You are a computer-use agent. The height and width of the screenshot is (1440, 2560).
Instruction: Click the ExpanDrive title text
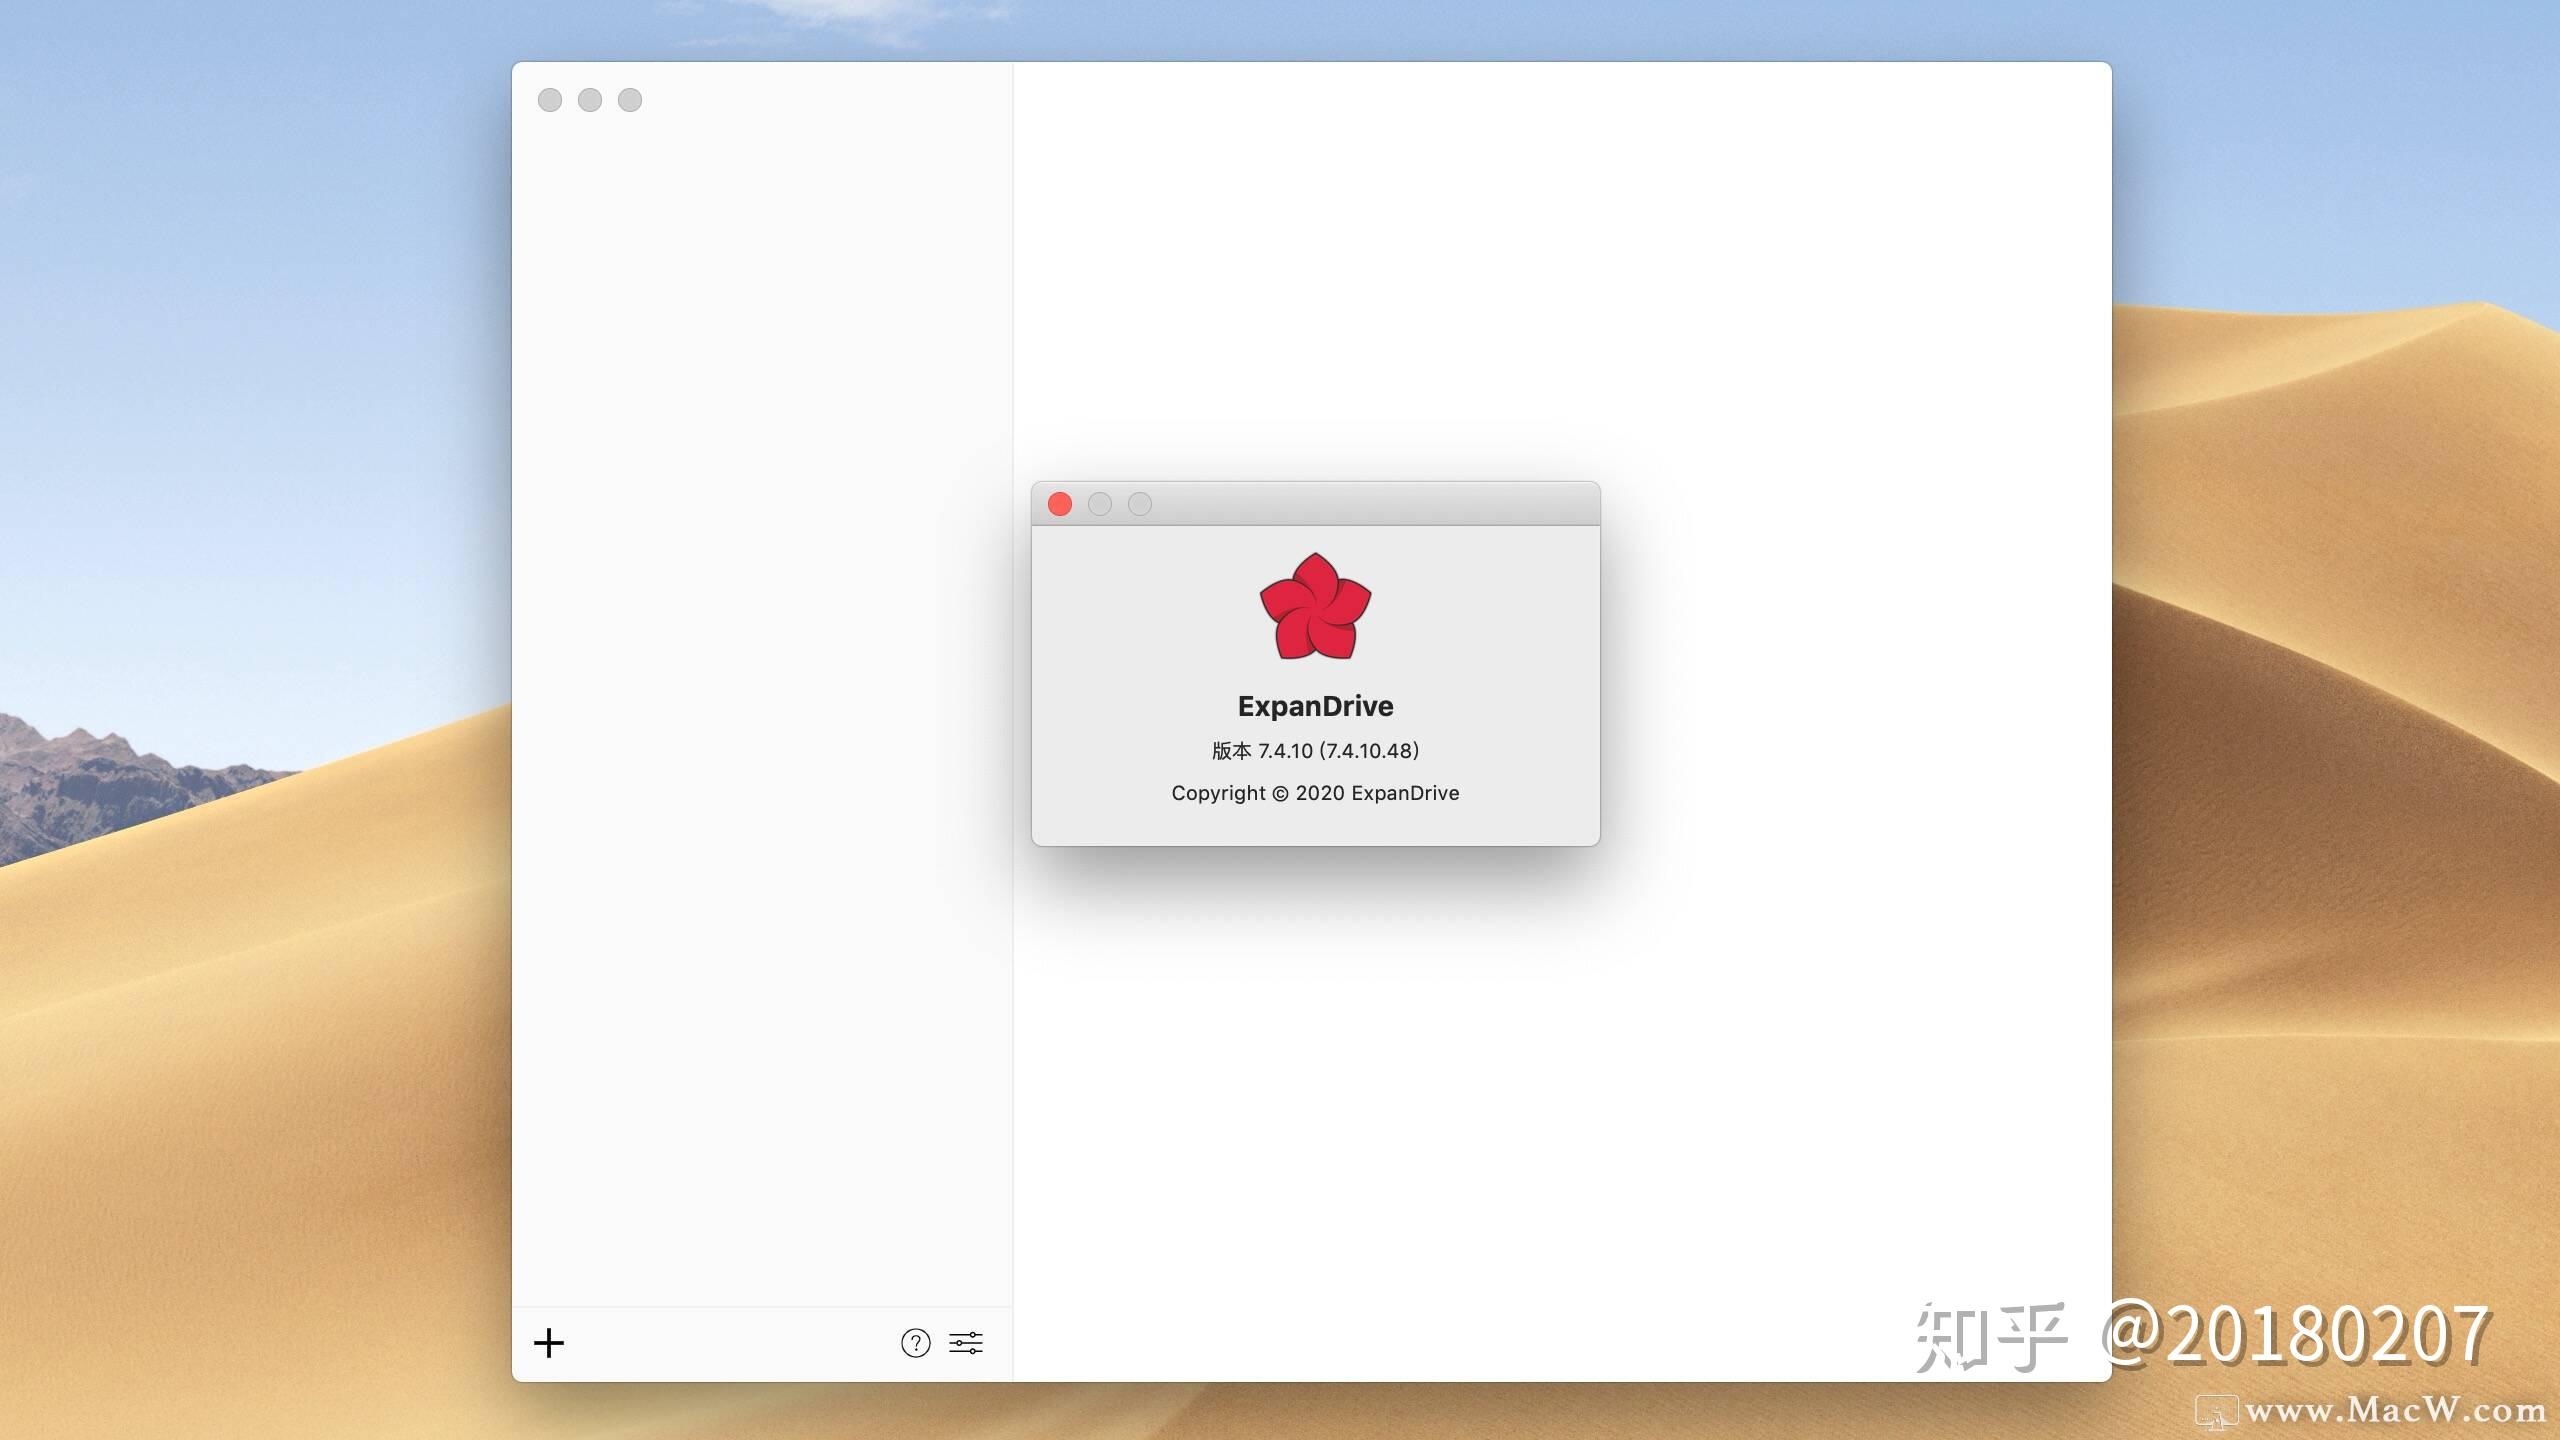coord(1314,706)
